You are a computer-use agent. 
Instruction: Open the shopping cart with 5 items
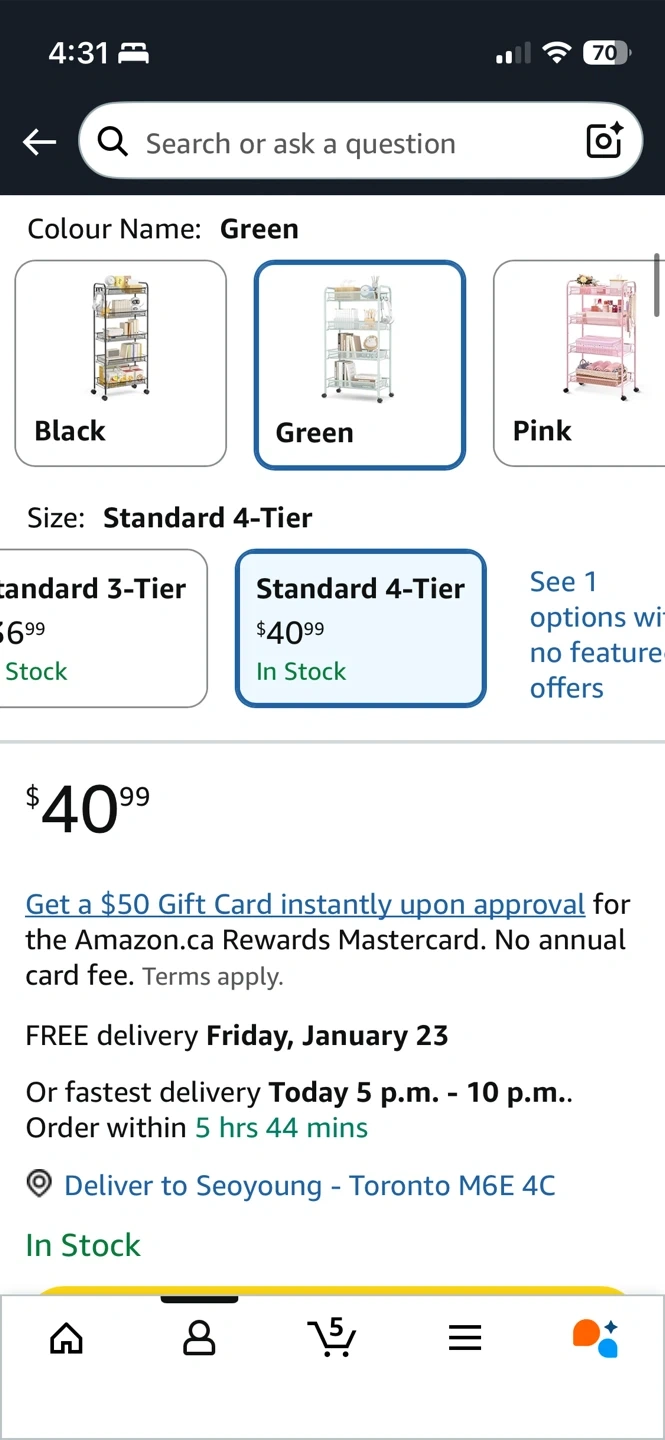click(x=332, y=1337)
